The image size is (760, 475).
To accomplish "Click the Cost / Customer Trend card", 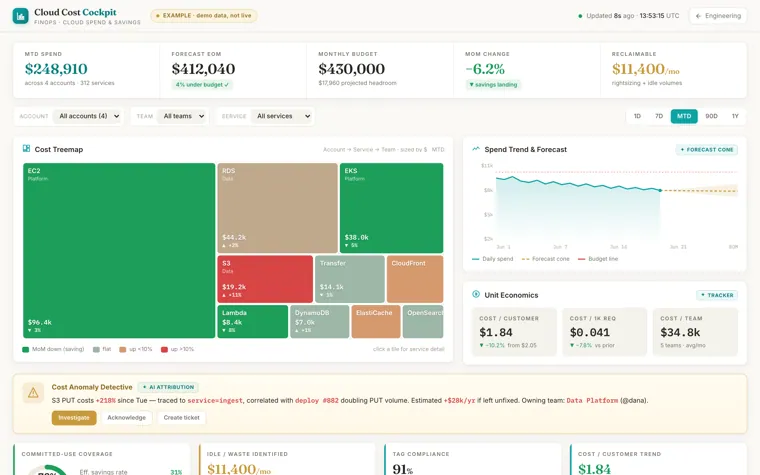I will pos(658,459).
